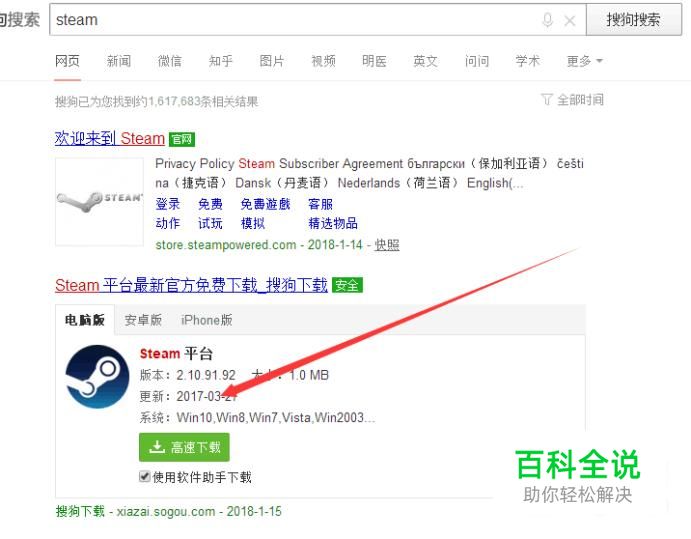Switch to the 安卓版 tab
This screenshot has height=539, width=691.
(143, 320)
